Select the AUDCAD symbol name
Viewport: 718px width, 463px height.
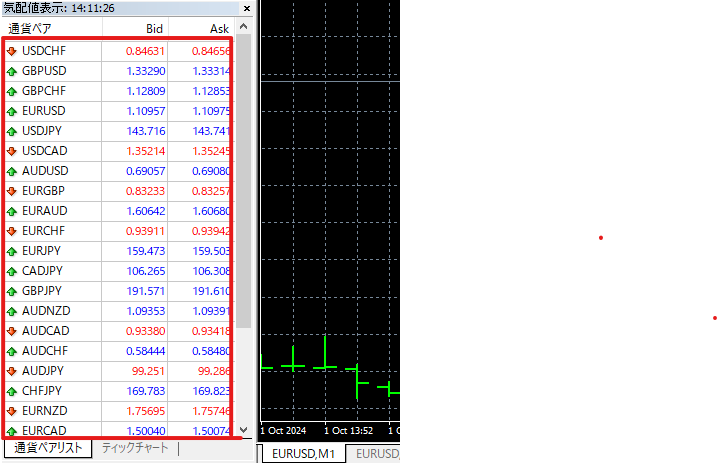(46, 331)
